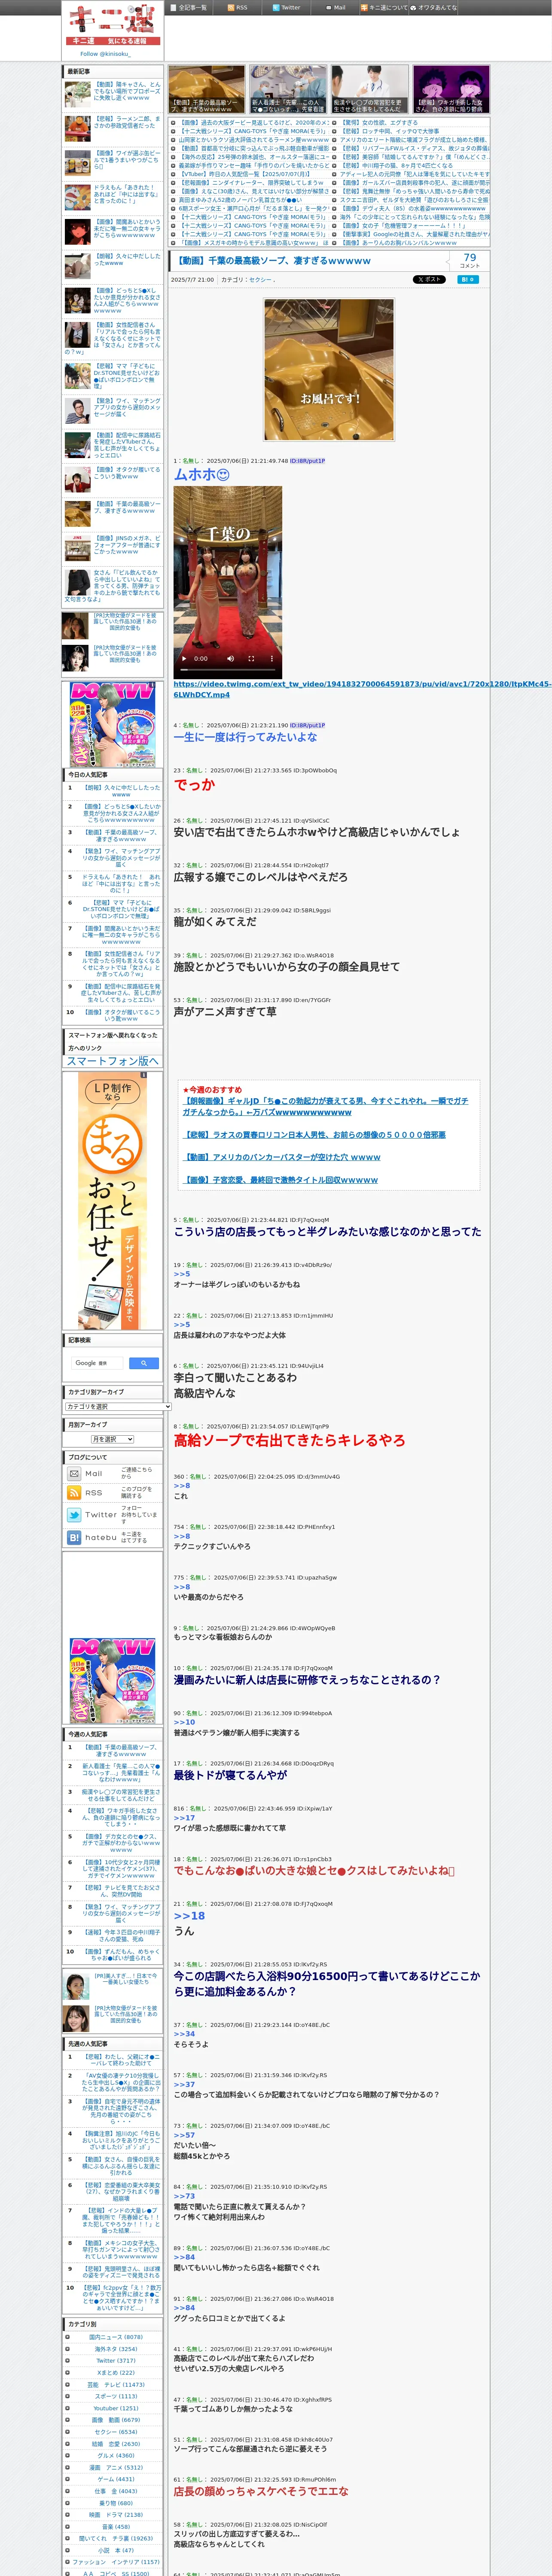Screen dimensions: 552x2576
Task: Open the ラオスの recommended link
Action: point(315,1135)
